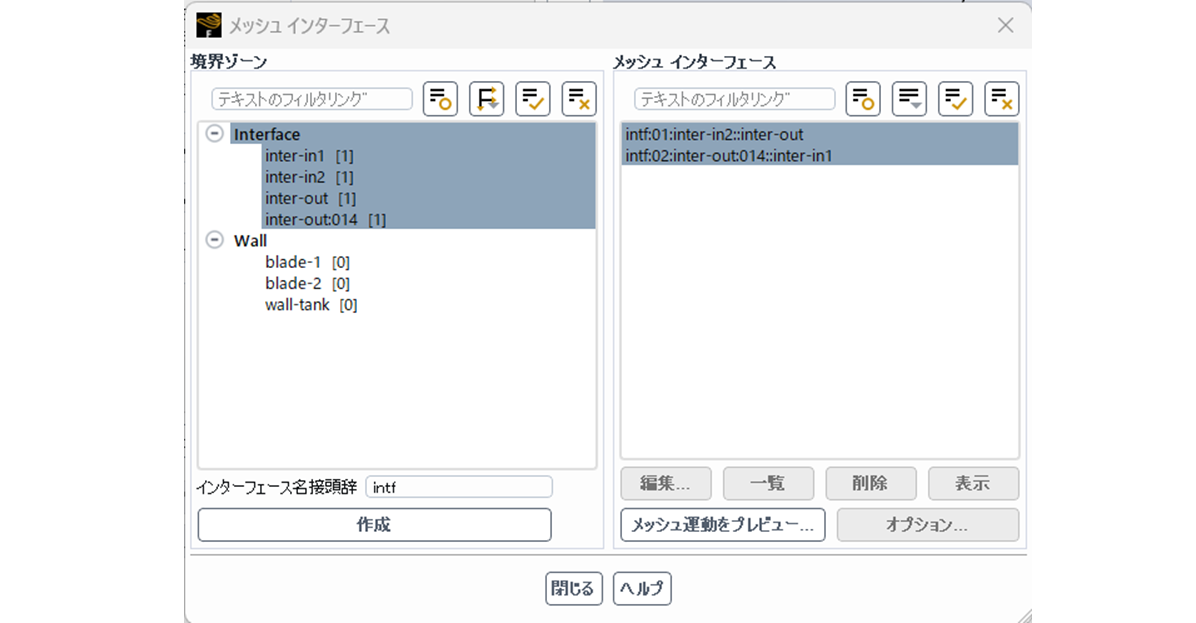The image size is (1196, 623).
Task: Collapse the Interface tree group
Action: (x=214, y=134)
